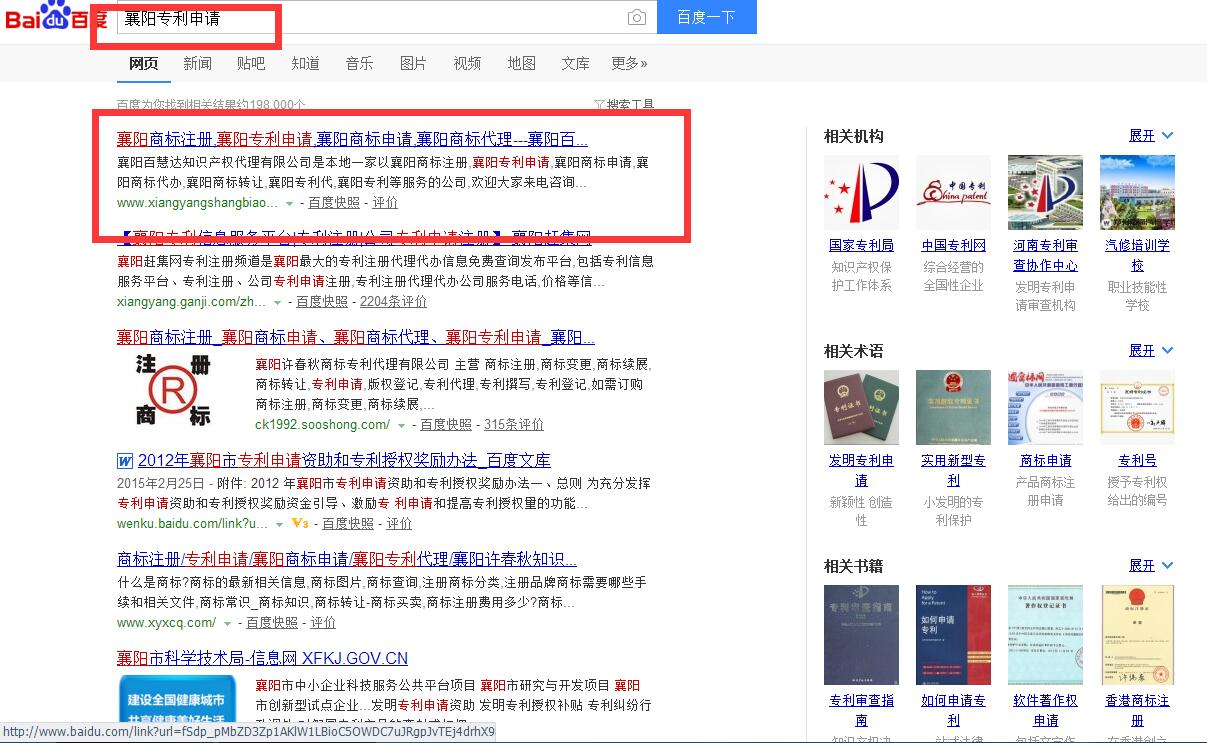The image size is (1207, 743).
Task: Click 专利审查指南 book cover
Action: pos(861,635)
